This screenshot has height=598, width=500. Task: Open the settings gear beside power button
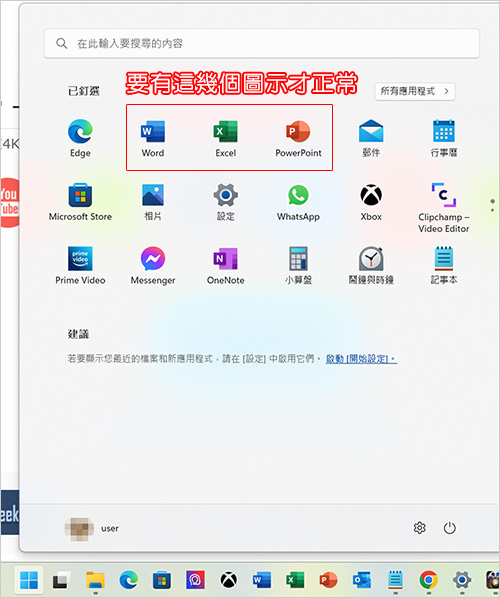420,528
